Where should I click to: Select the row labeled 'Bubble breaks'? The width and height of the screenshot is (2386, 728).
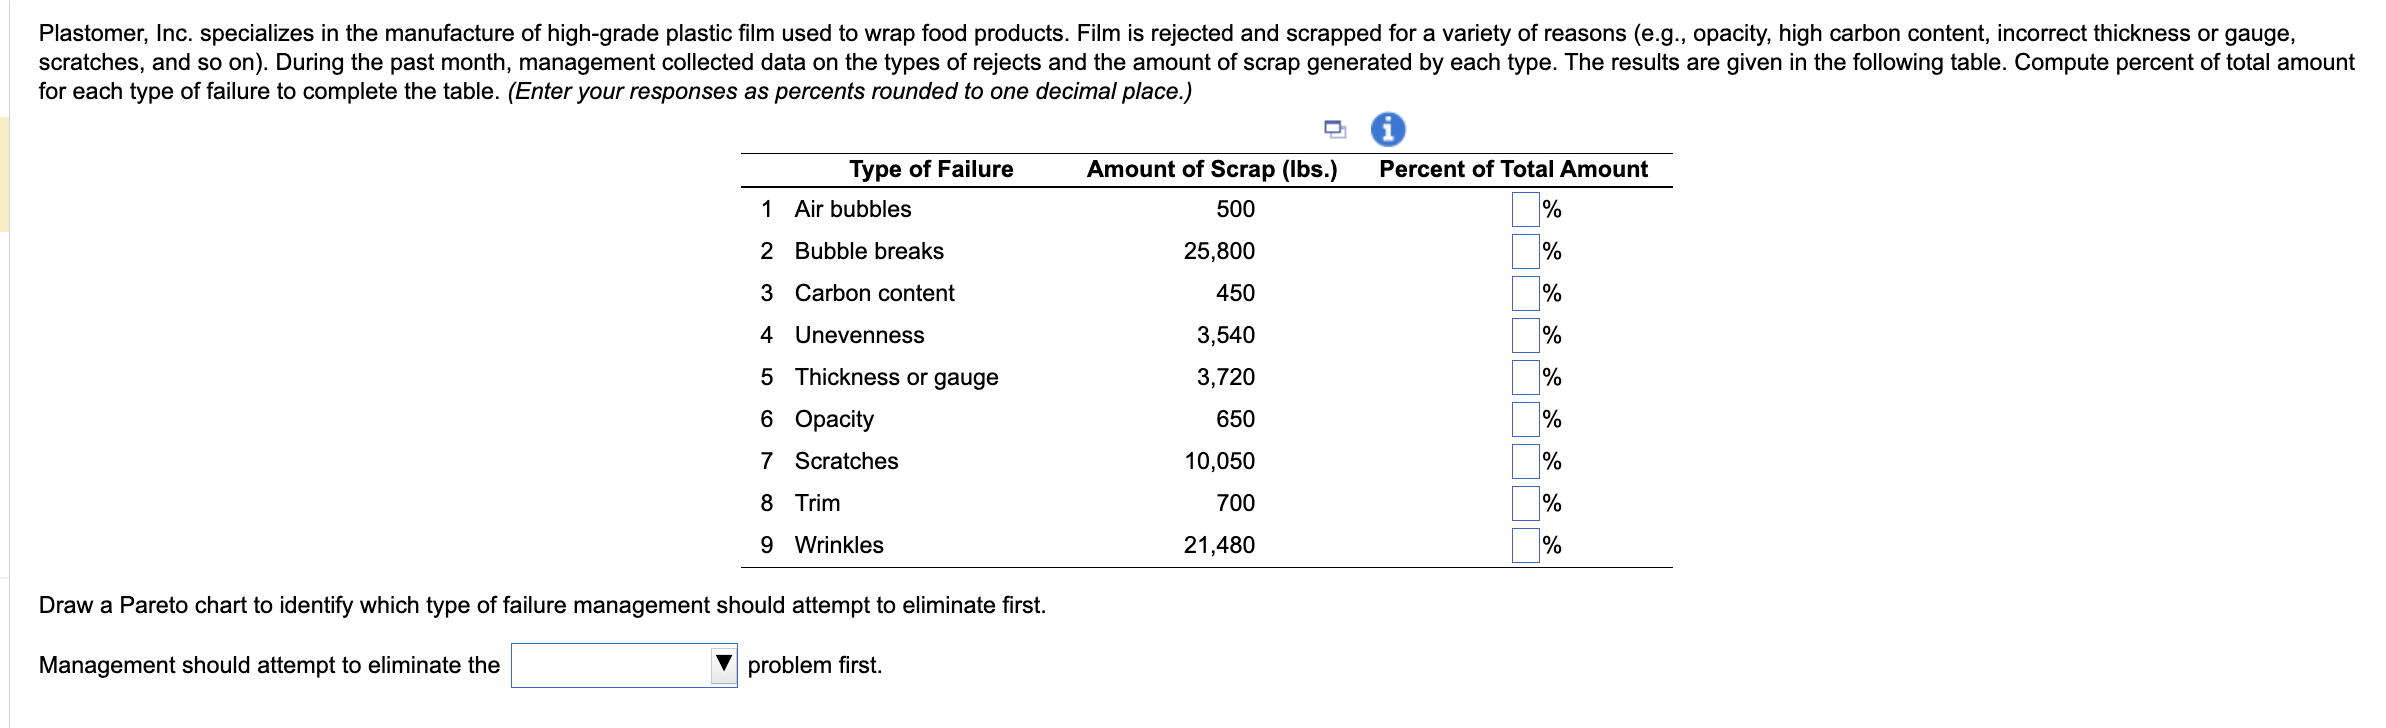[868, 251]
